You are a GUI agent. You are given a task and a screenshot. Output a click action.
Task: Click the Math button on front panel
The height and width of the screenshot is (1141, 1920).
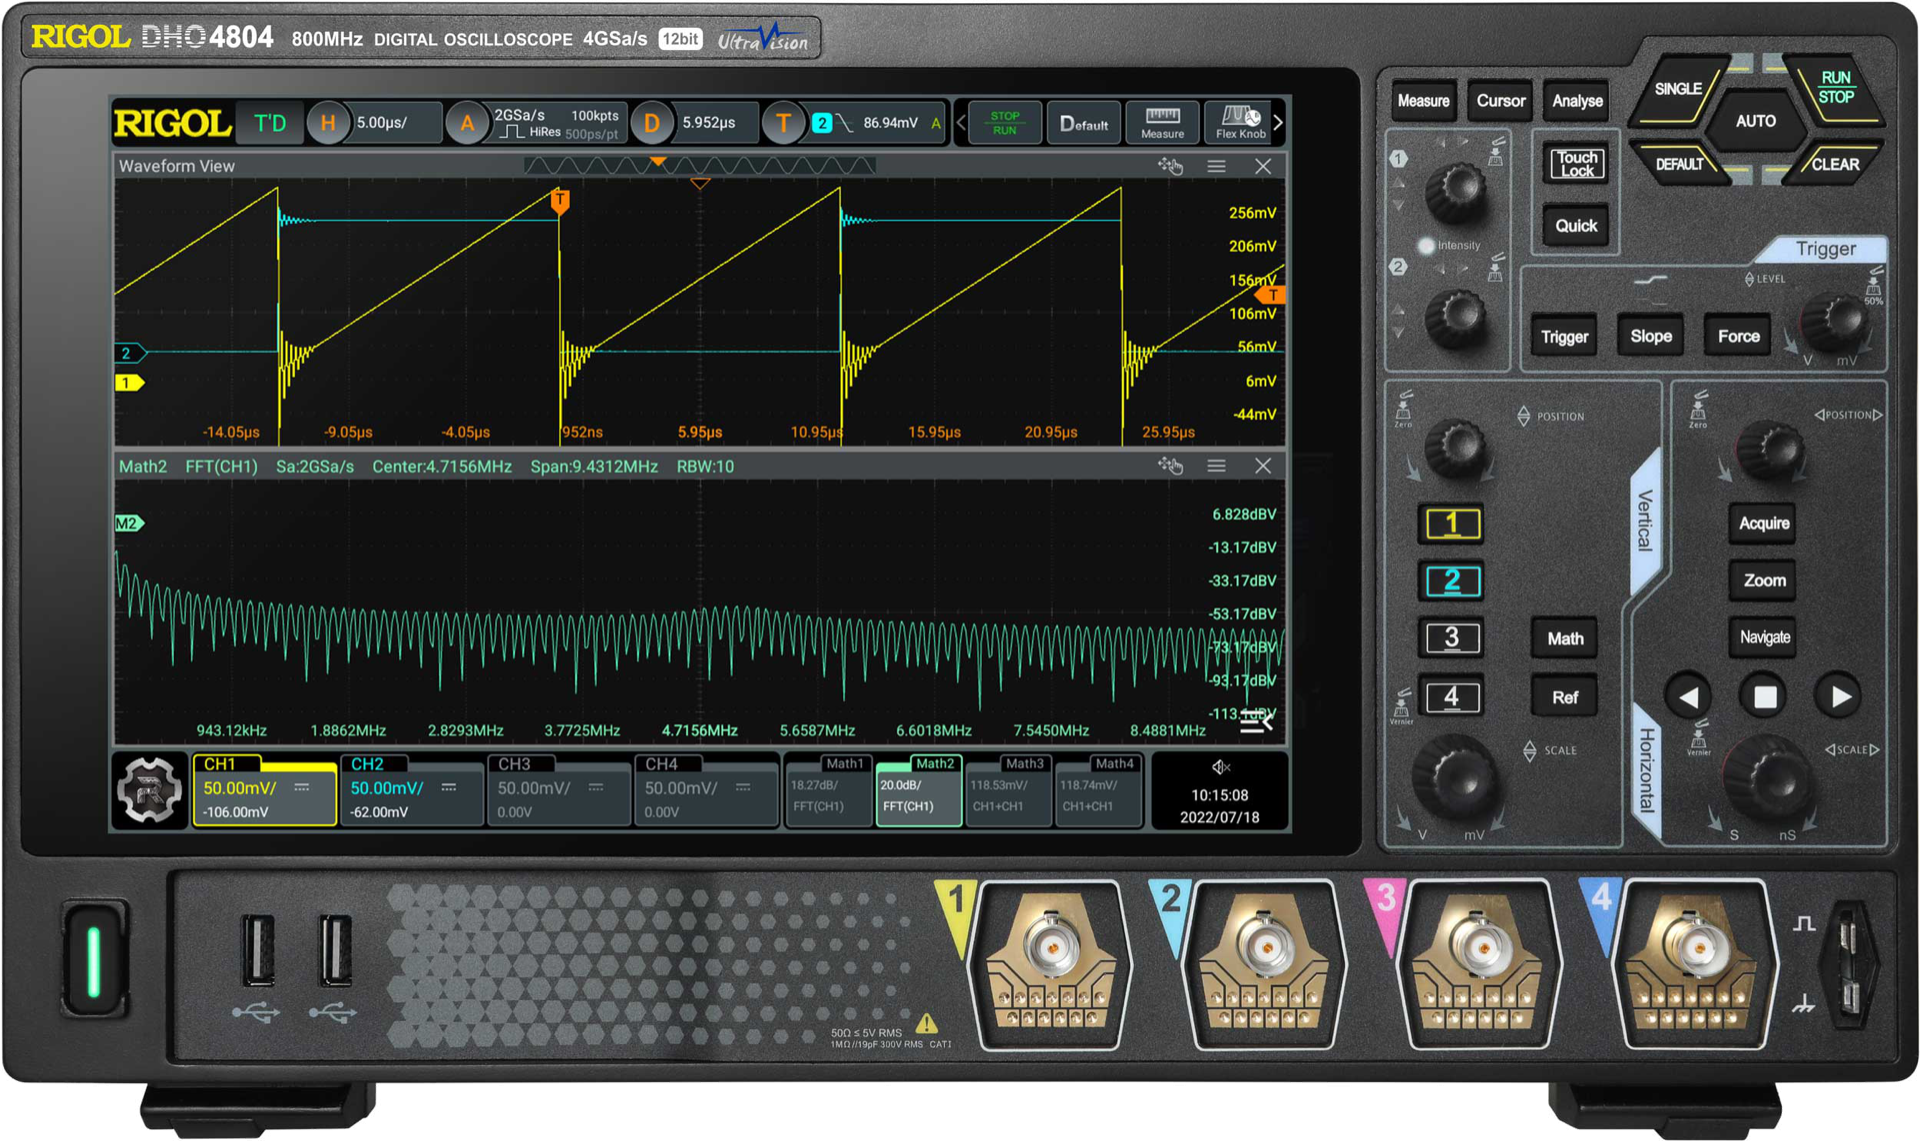(x=1565, y=639)
